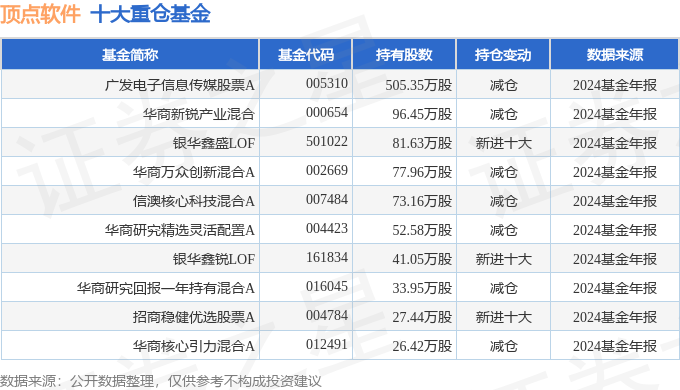This screenshot has height=390, width=680.
Task: Click the 持仓变动 column header
Action: (x=503, y=55)
